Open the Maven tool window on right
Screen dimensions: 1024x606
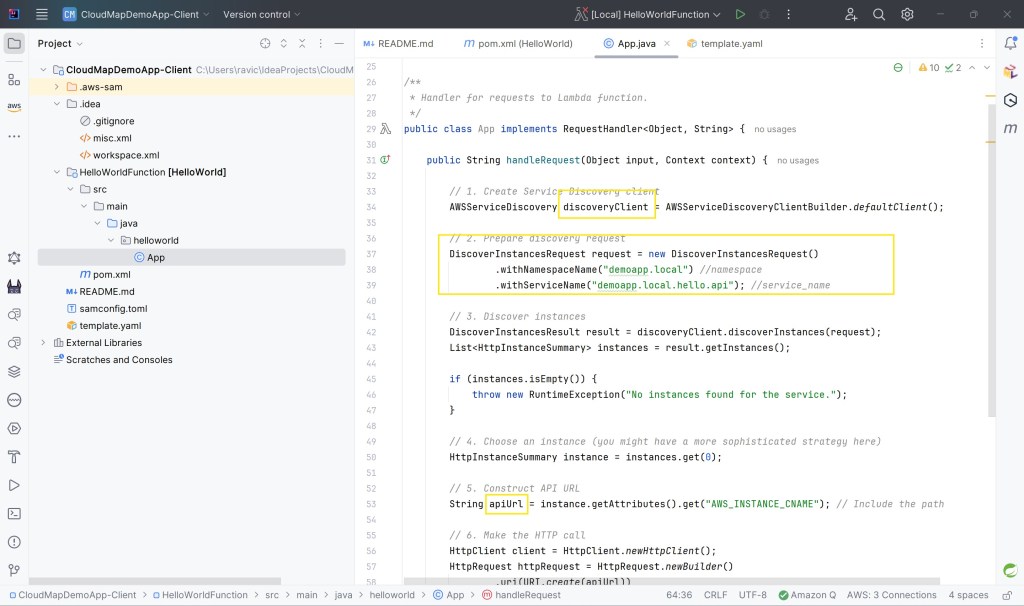1010,128
